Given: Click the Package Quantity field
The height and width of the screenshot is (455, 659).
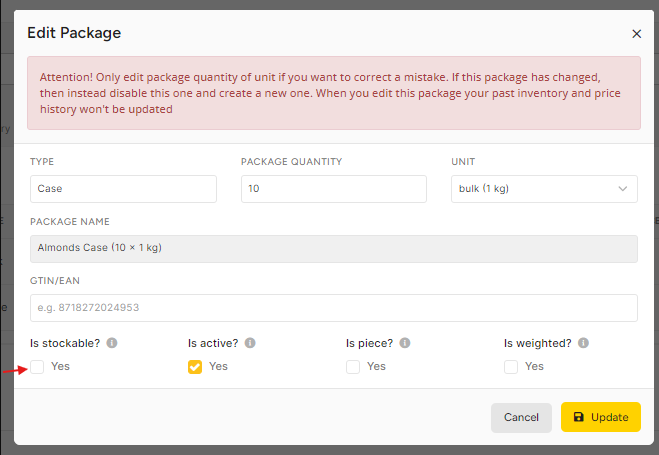Looking at the screenshot, I should click(334, 189).
